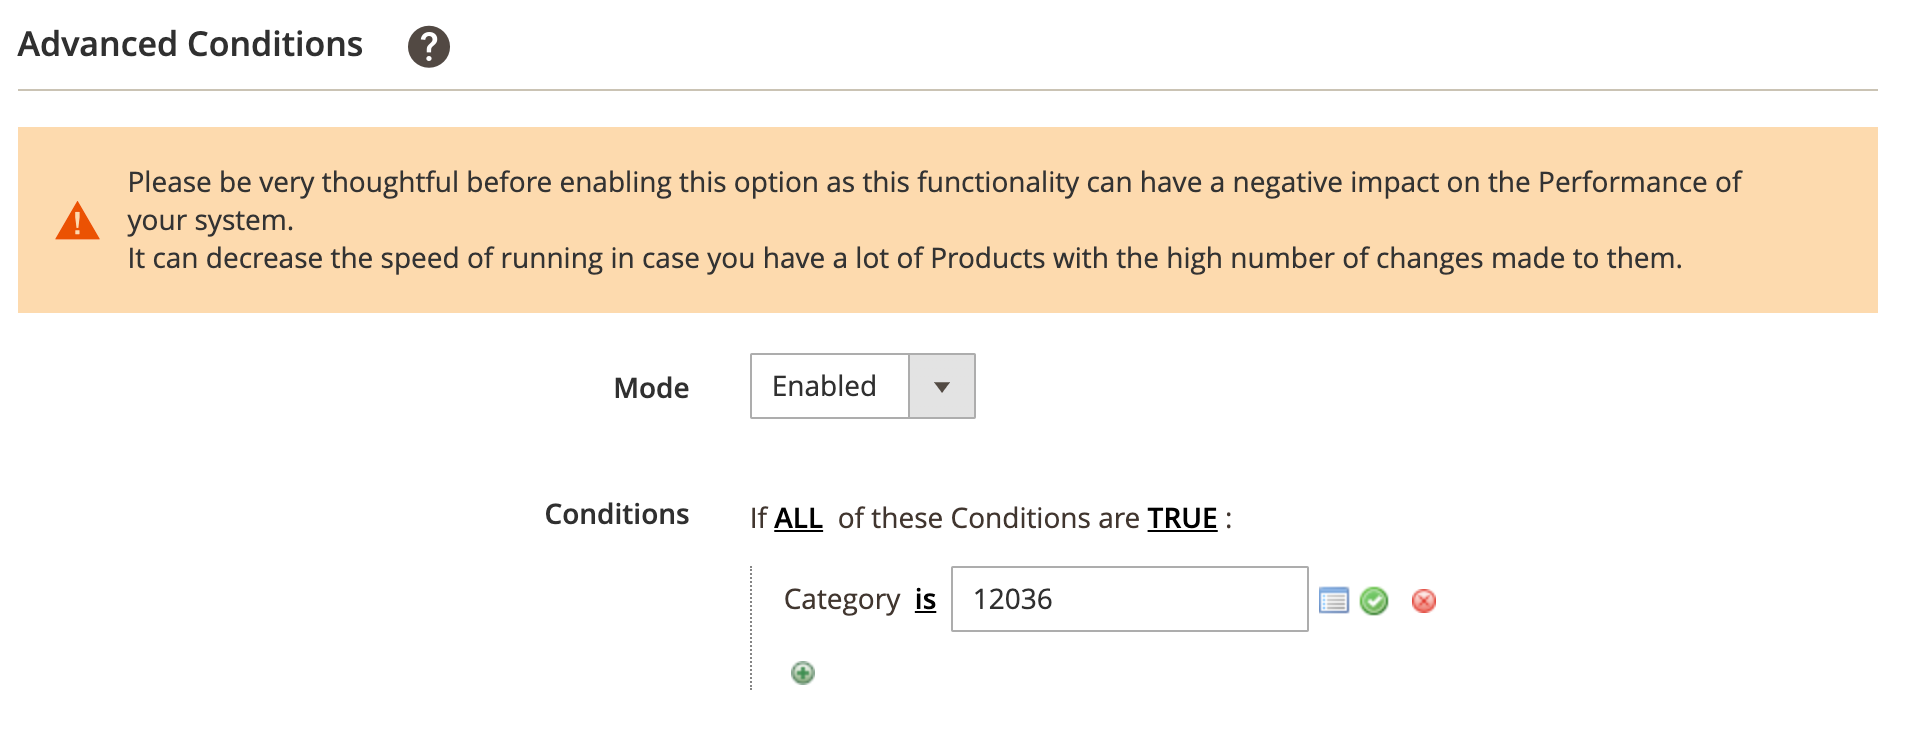Open the category chooser list icon
The width and height of the screenshot is (1910, 730).
(x=1334, y=600)
